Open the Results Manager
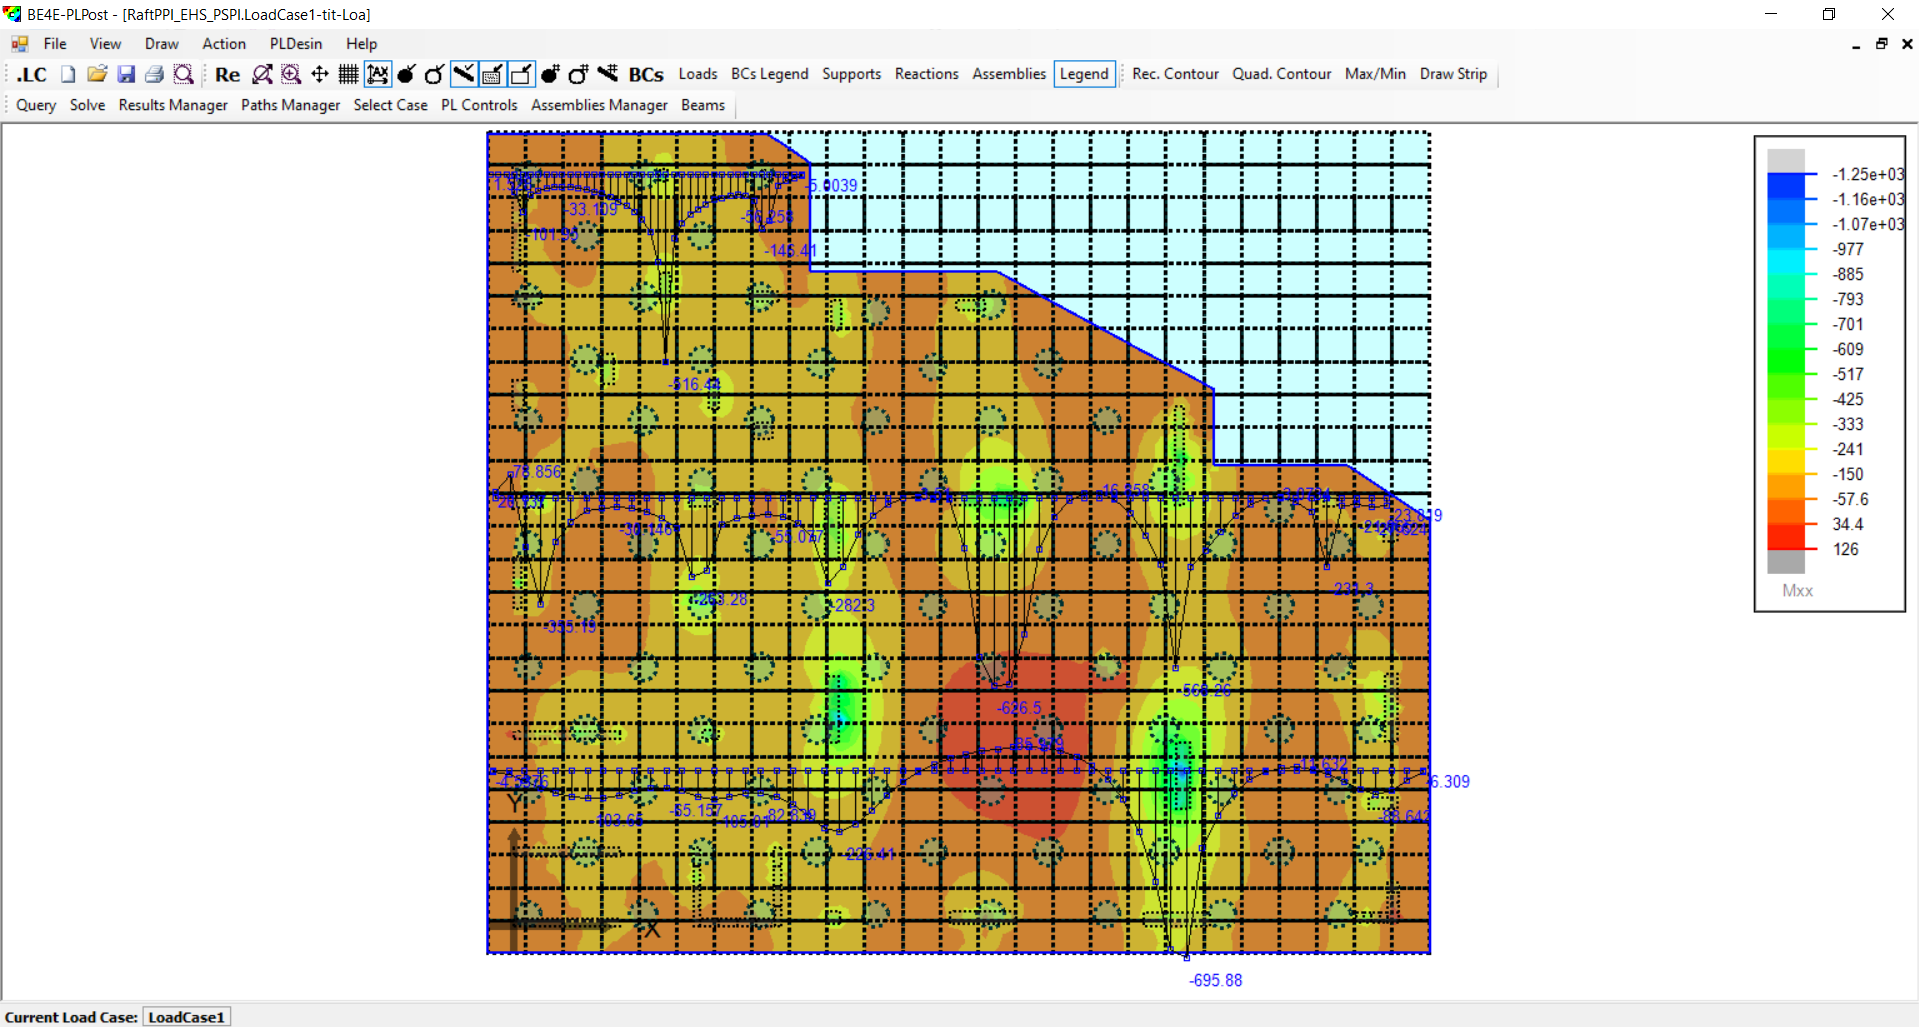 point(173,105)
